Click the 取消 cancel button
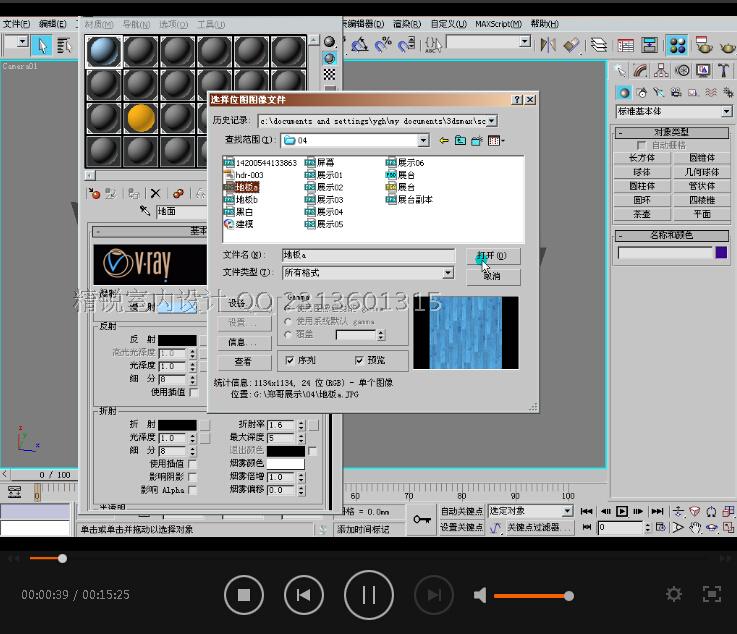737x634 pixels. click(493, 277)
